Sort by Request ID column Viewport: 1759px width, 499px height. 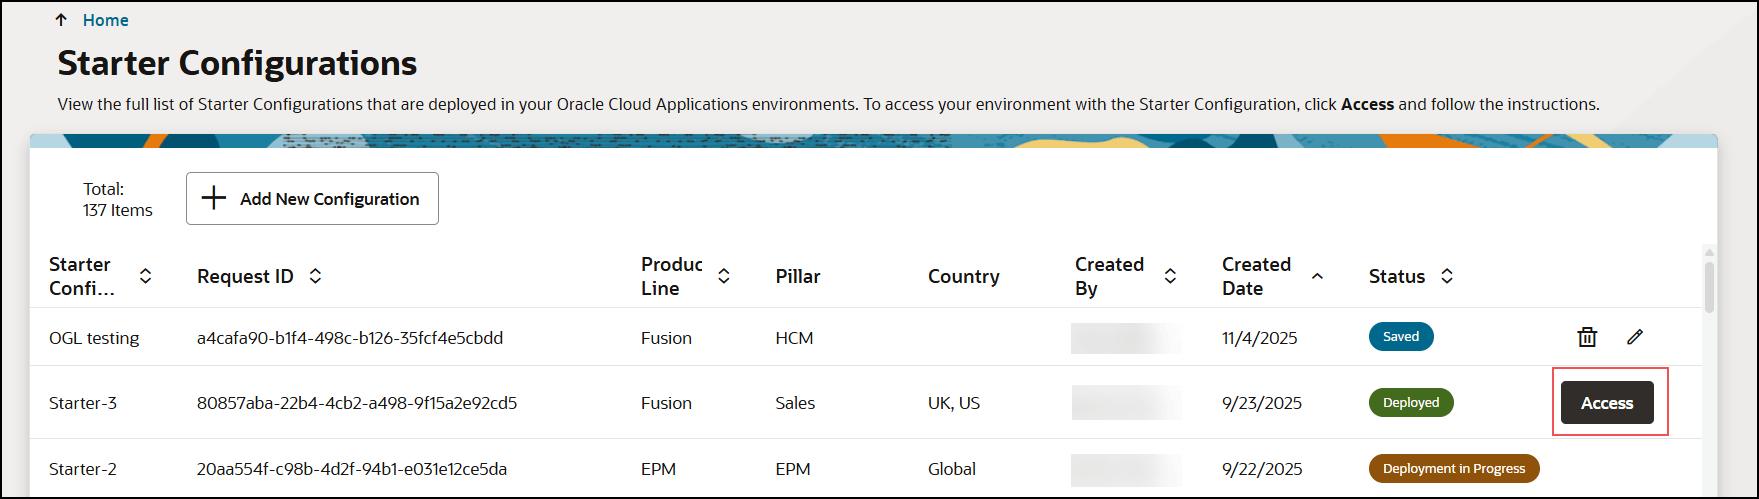(x=315, y=276)
